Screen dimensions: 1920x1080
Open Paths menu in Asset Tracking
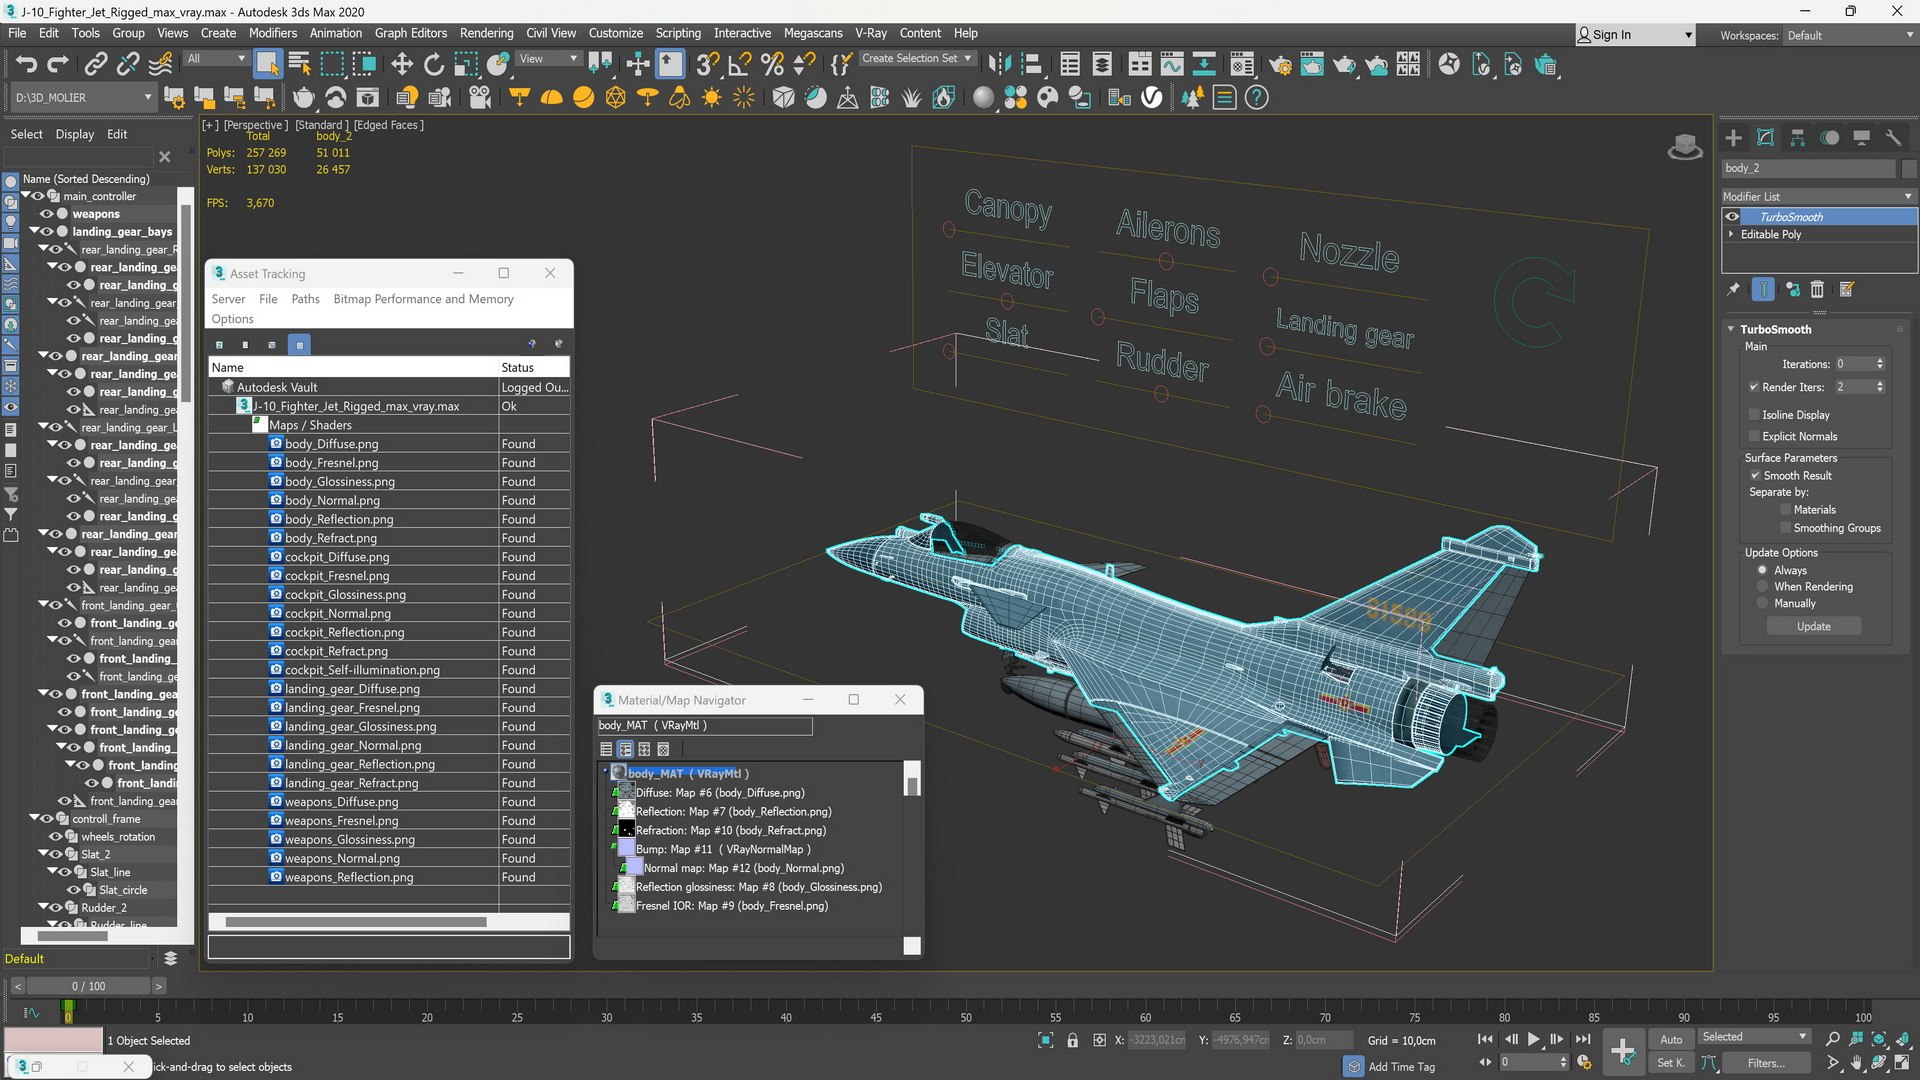point(305,299)
